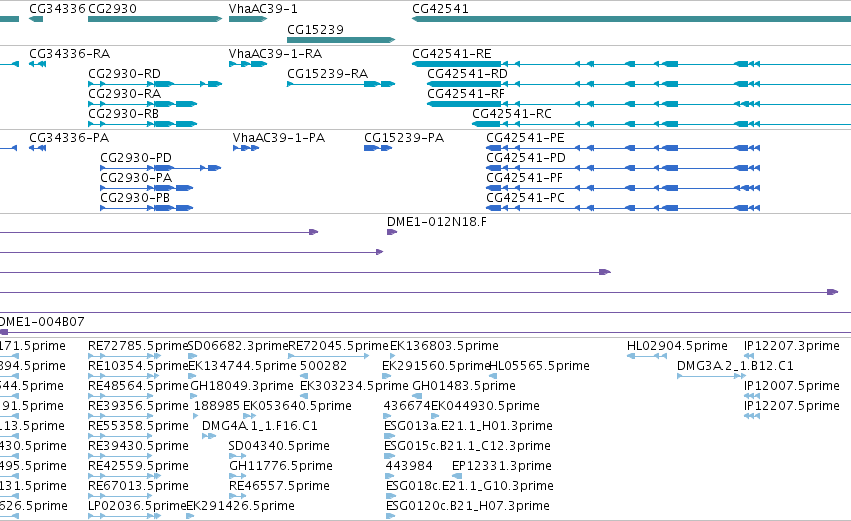851x521 pixels.
Task: Choose EST RE39356.5prime
Action: 138,406
